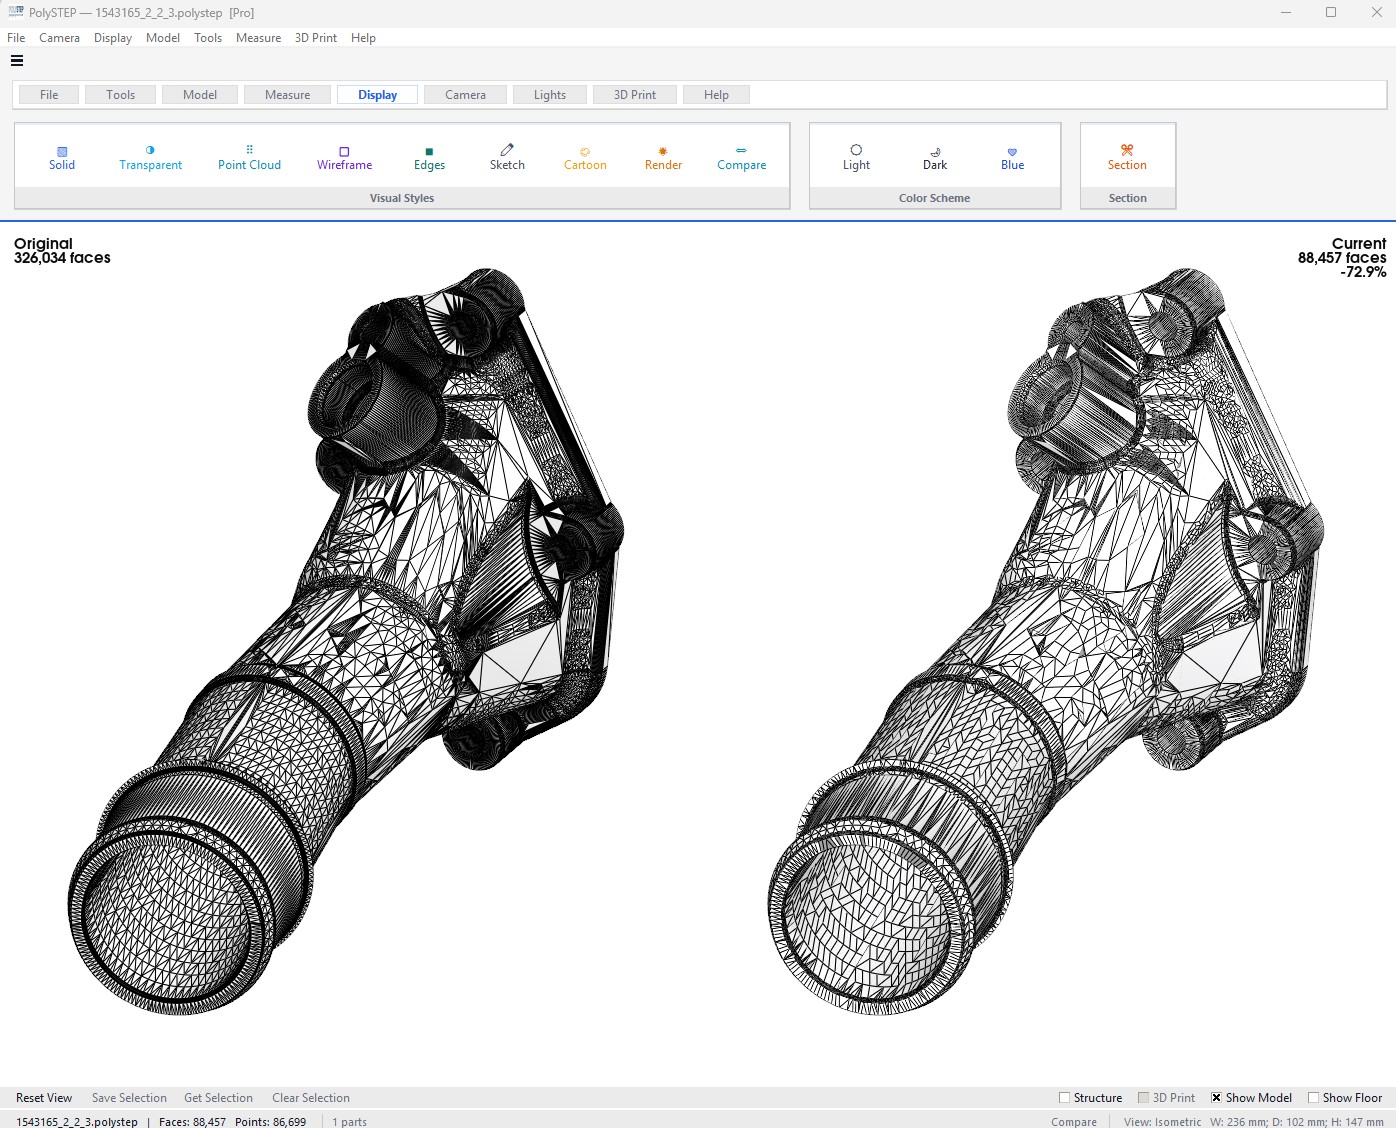1396x1128 pixels.
Task: Select the Edges visual style
Action: tap(429, 157)
